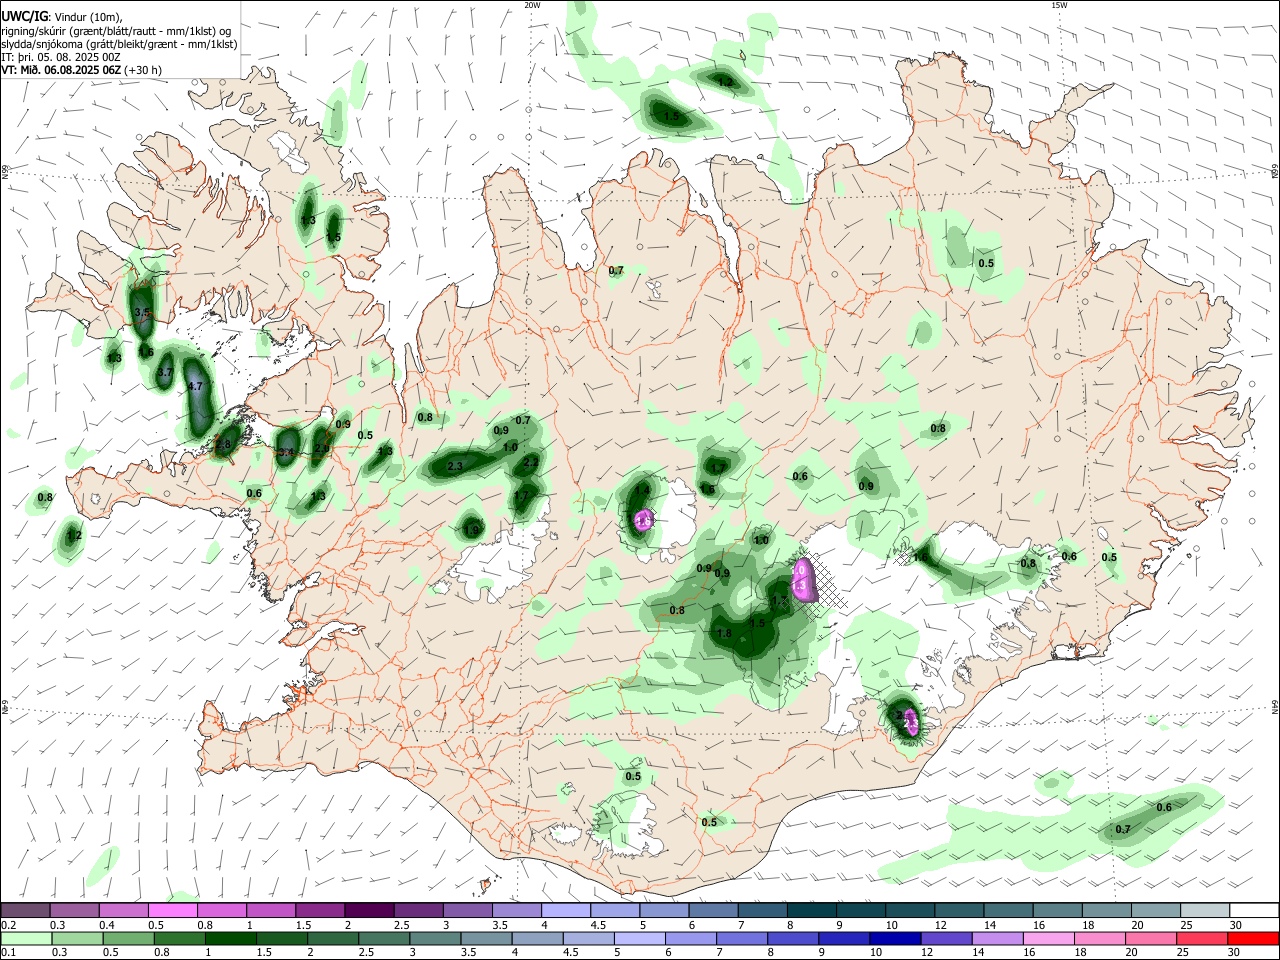Screen dimensions: 1280x960
Task: Click the 'VT: Mið. 06.08.2025 06Z (+30 h)' valid time
Action: tap(82, 70)
